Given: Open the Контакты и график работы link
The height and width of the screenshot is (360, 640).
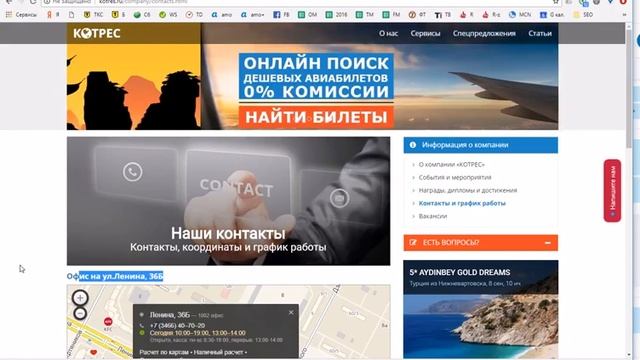Looking at the screenshot, I should point(462,203).
